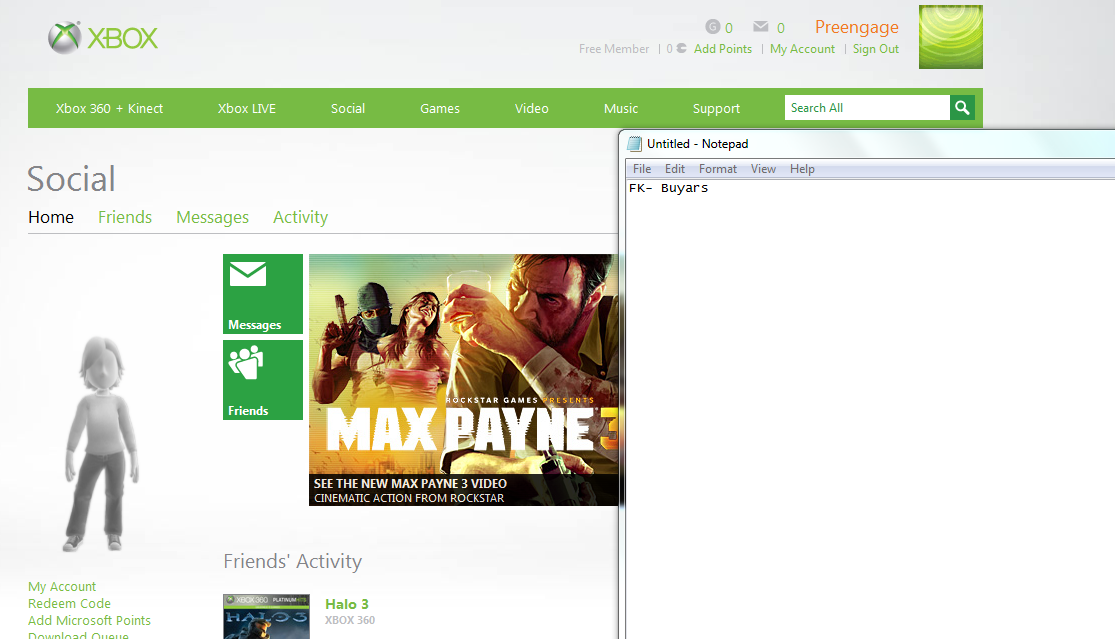Click the Gamerscore G icon

tap(713, 27)
